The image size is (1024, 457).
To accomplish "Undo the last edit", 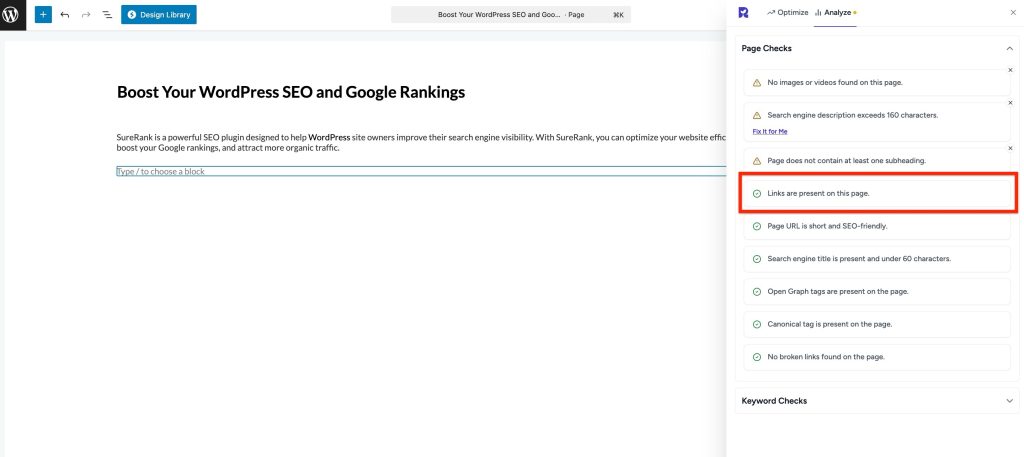I will point(65,15).
